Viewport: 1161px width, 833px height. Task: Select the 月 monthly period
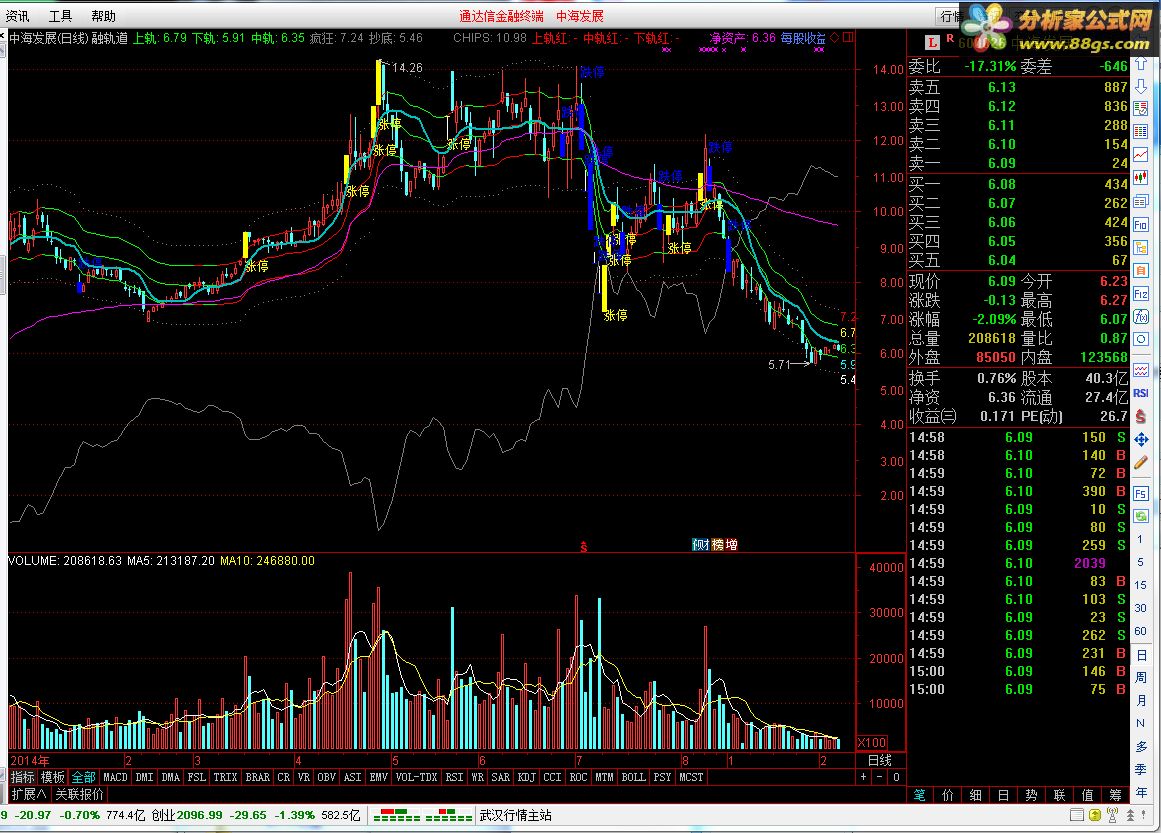1141,700
